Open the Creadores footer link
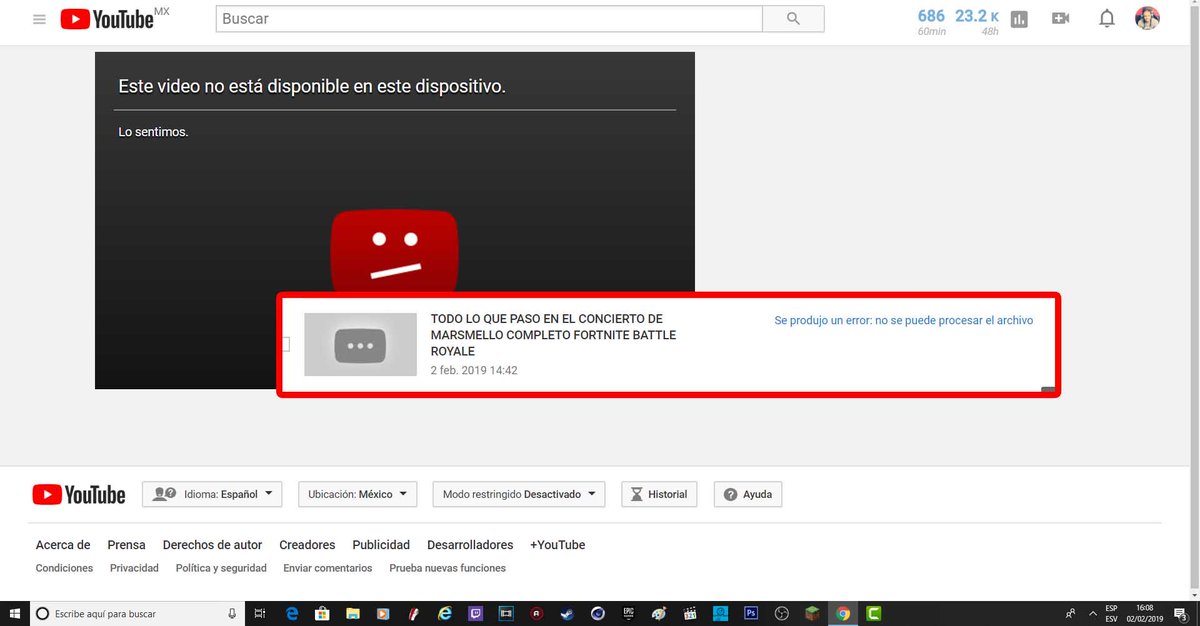Viewport: 1200px width, 626px height. coord(307,545)
